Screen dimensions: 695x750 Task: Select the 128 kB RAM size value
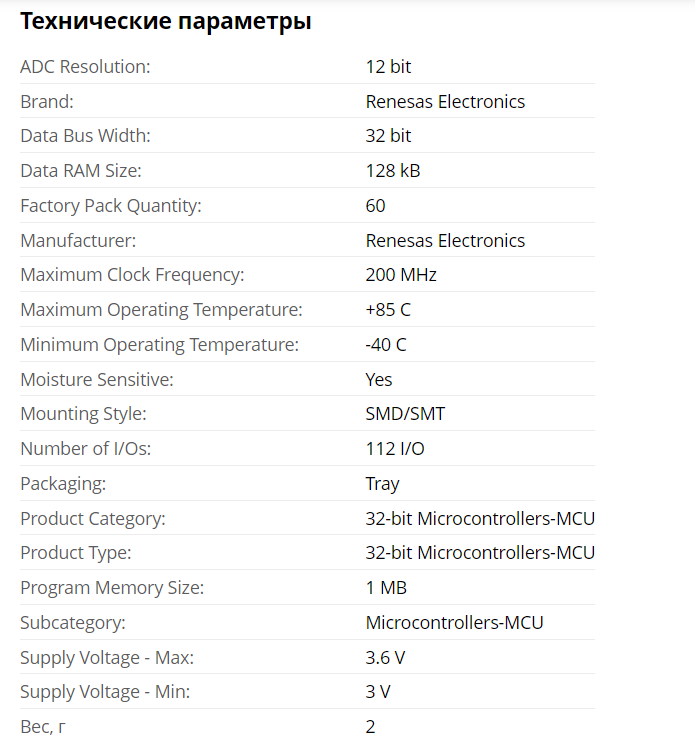coord(393,171)
